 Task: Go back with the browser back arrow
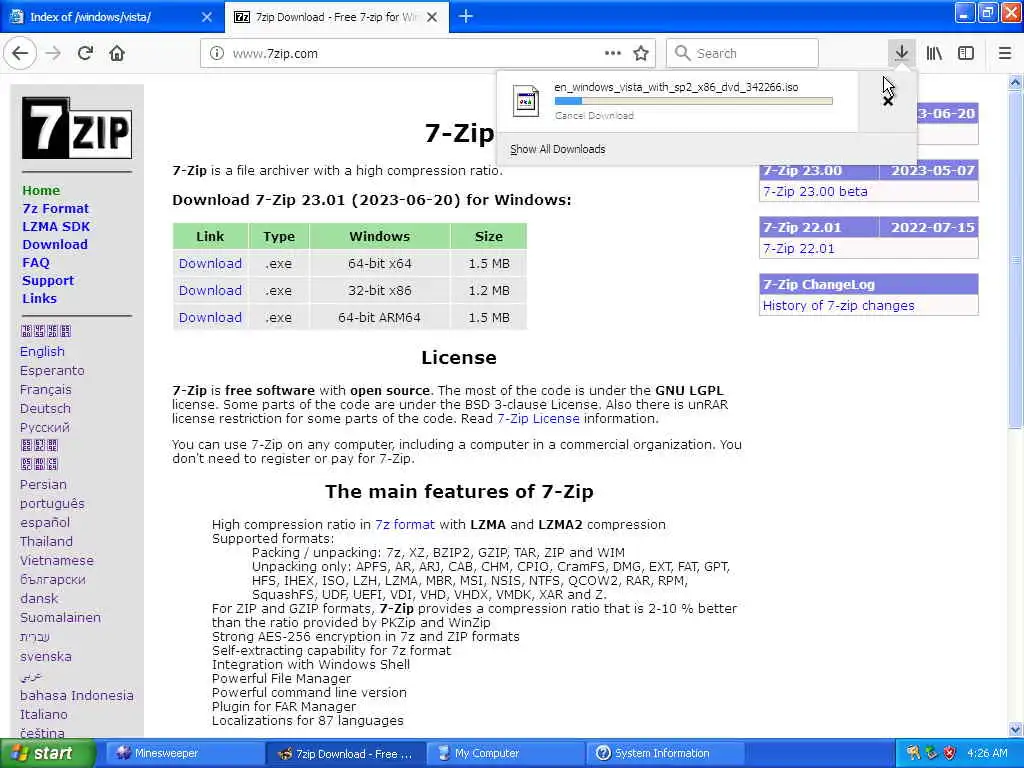(20, 53)
